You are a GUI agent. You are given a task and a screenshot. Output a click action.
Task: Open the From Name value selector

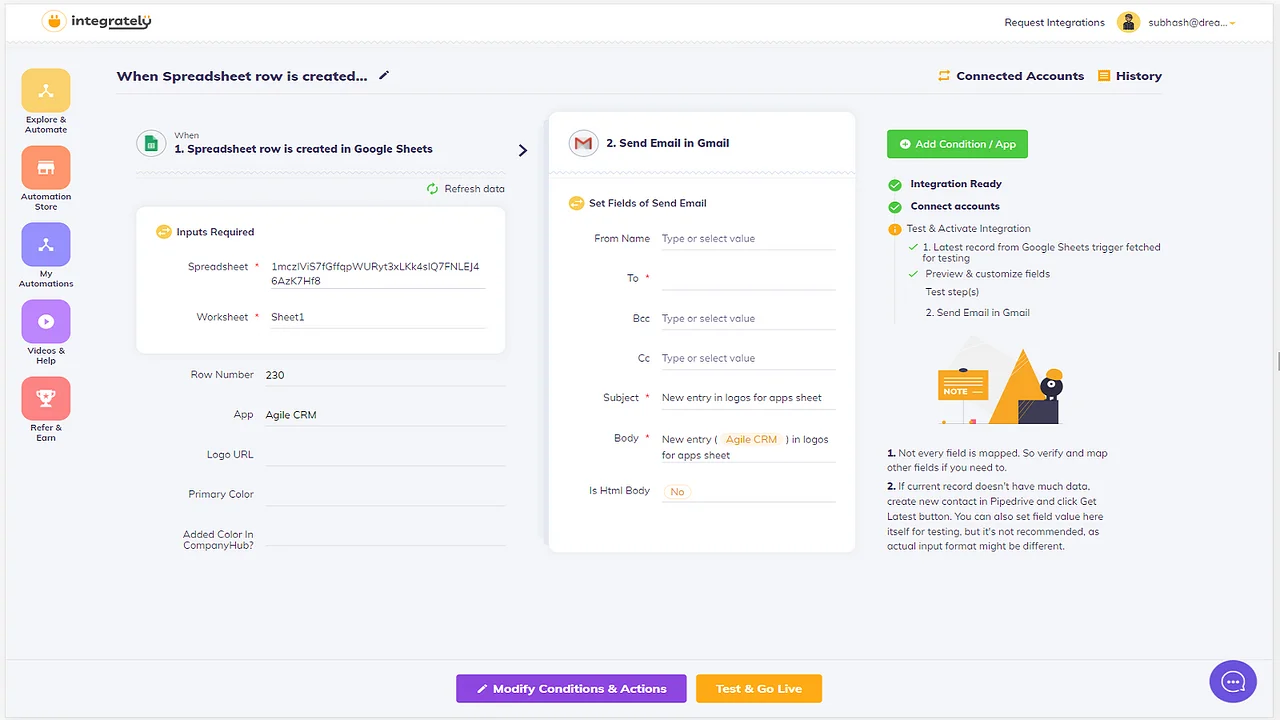pyautogui.click(x=747, y=238)
